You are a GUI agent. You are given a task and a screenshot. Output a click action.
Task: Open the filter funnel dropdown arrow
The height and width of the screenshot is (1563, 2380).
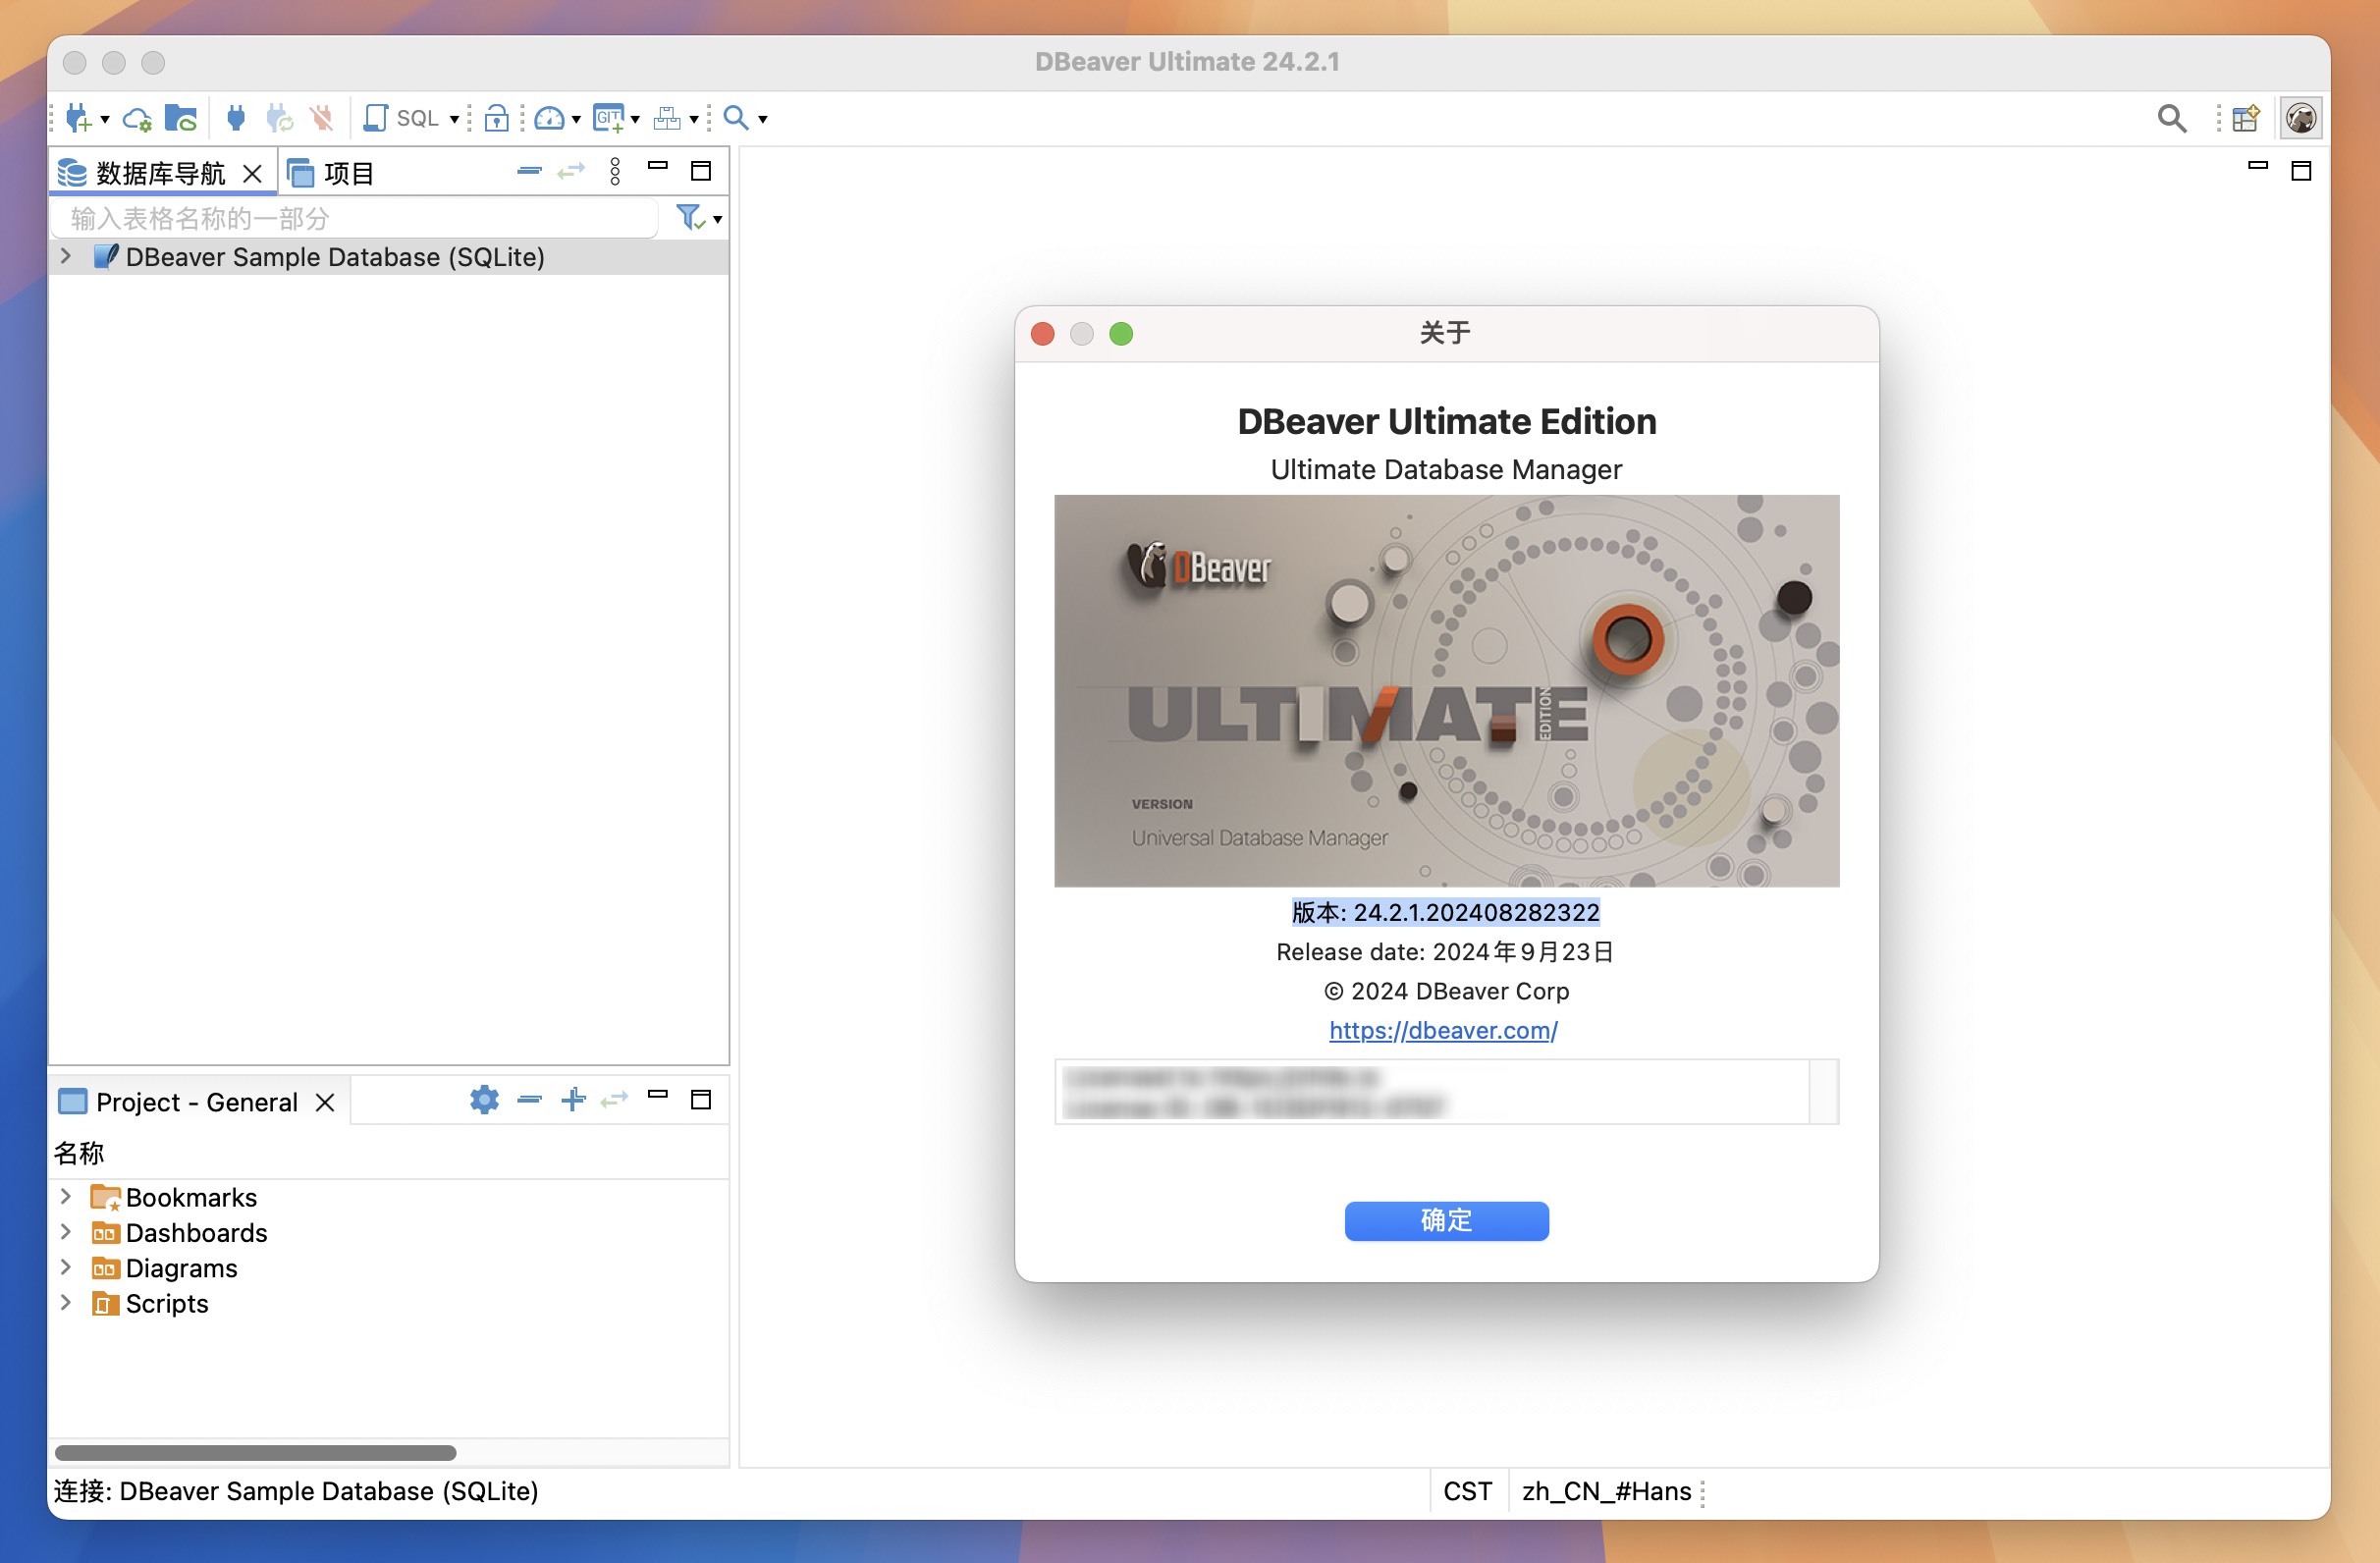[718, 219]
